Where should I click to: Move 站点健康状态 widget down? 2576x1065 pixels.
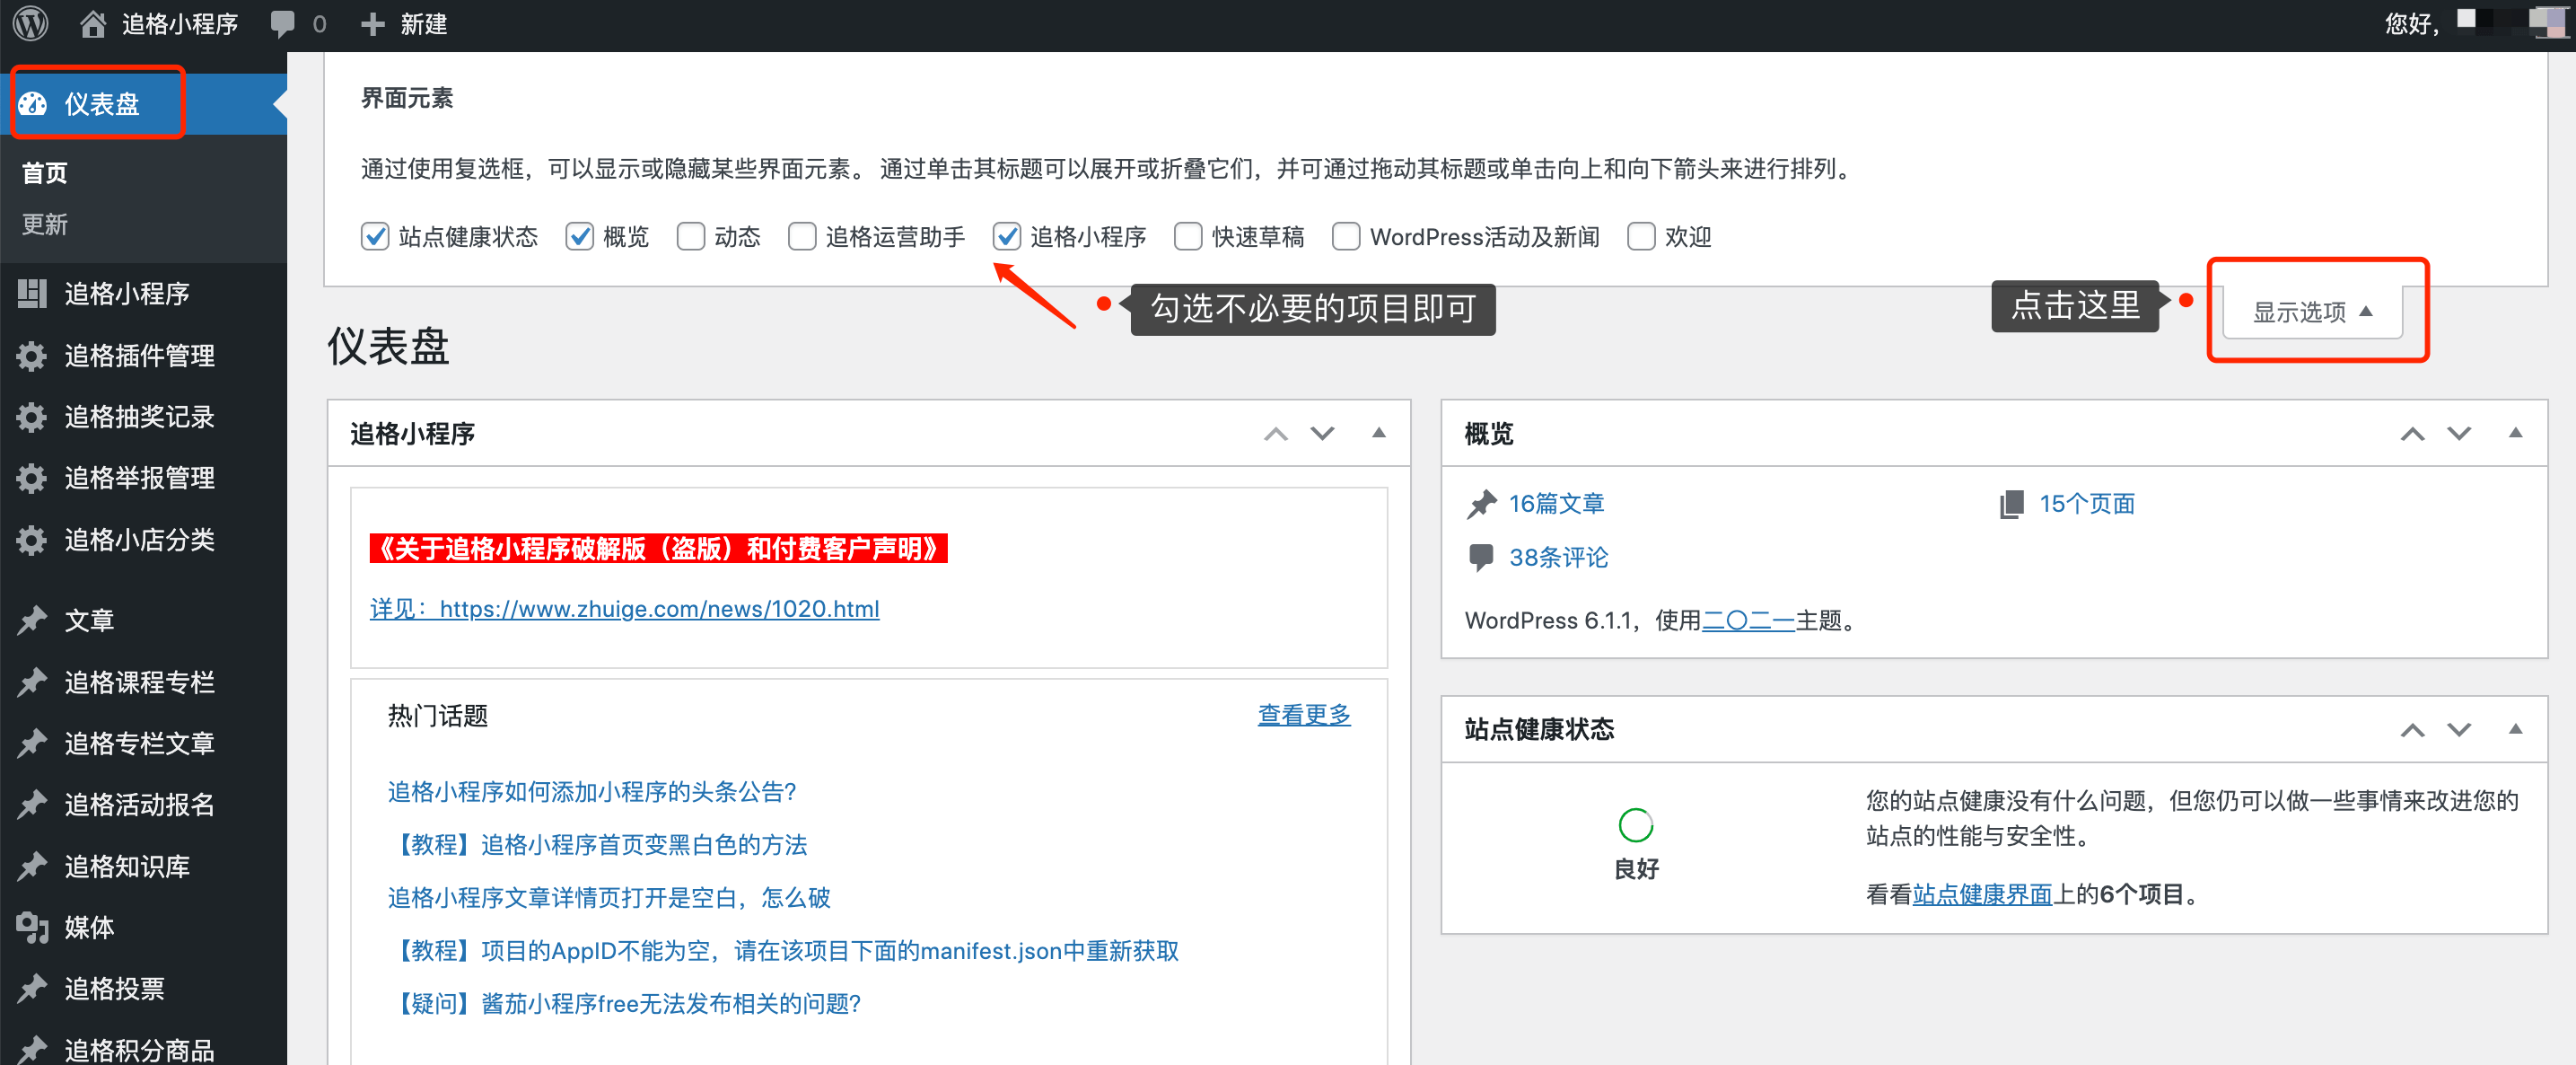tap(2459, 730)
